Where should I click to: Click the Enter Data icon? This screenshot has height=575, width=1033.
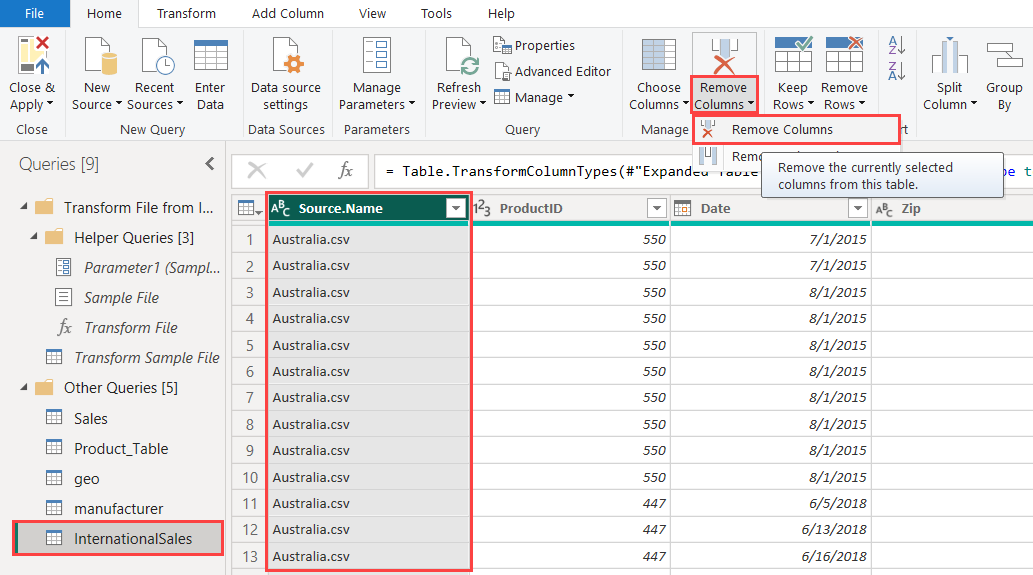click(211, 55)
